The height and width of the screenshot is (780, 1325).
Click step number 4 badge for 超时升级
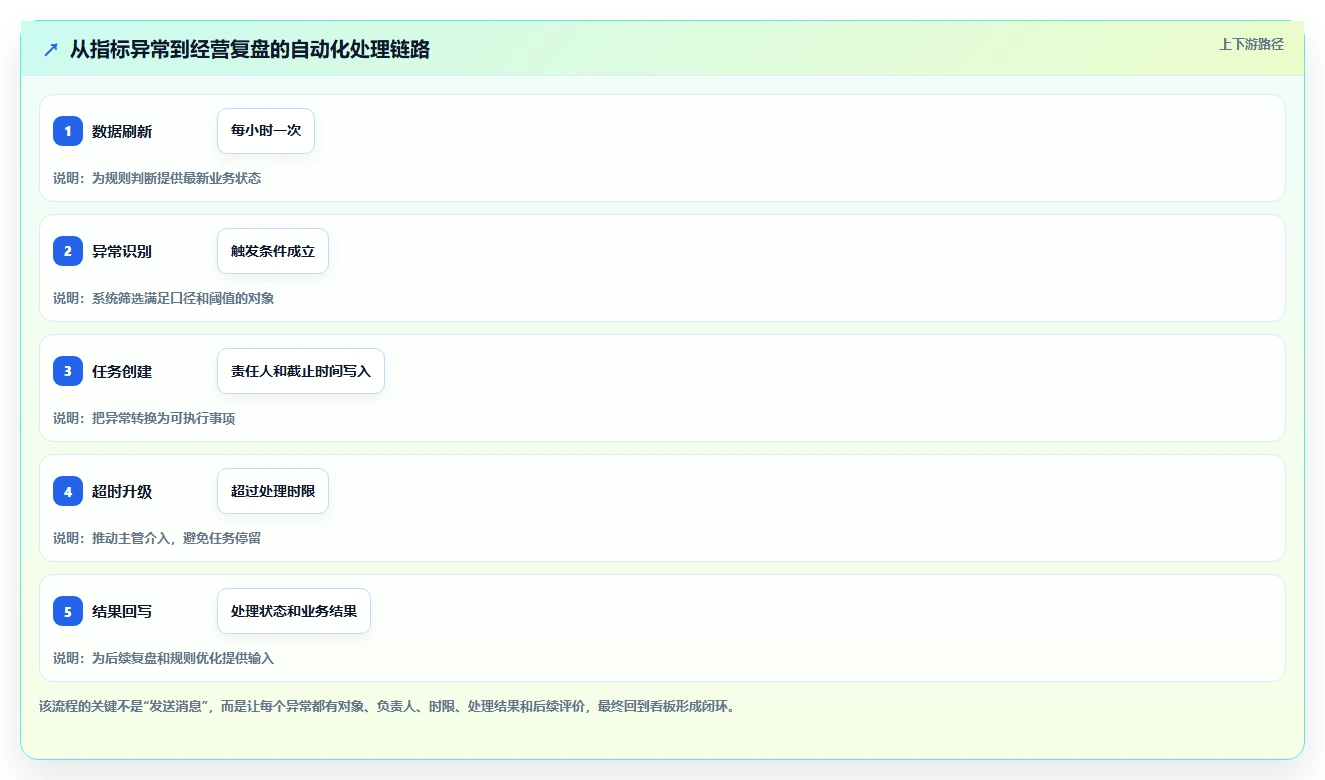68,491
